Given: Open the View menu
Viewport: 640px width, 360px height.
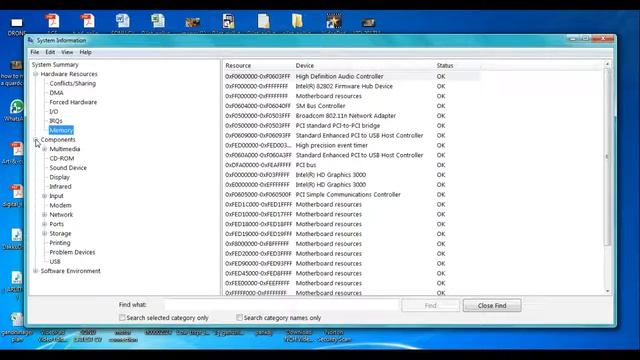Looking at the screenshot, I should click(67, 52).
